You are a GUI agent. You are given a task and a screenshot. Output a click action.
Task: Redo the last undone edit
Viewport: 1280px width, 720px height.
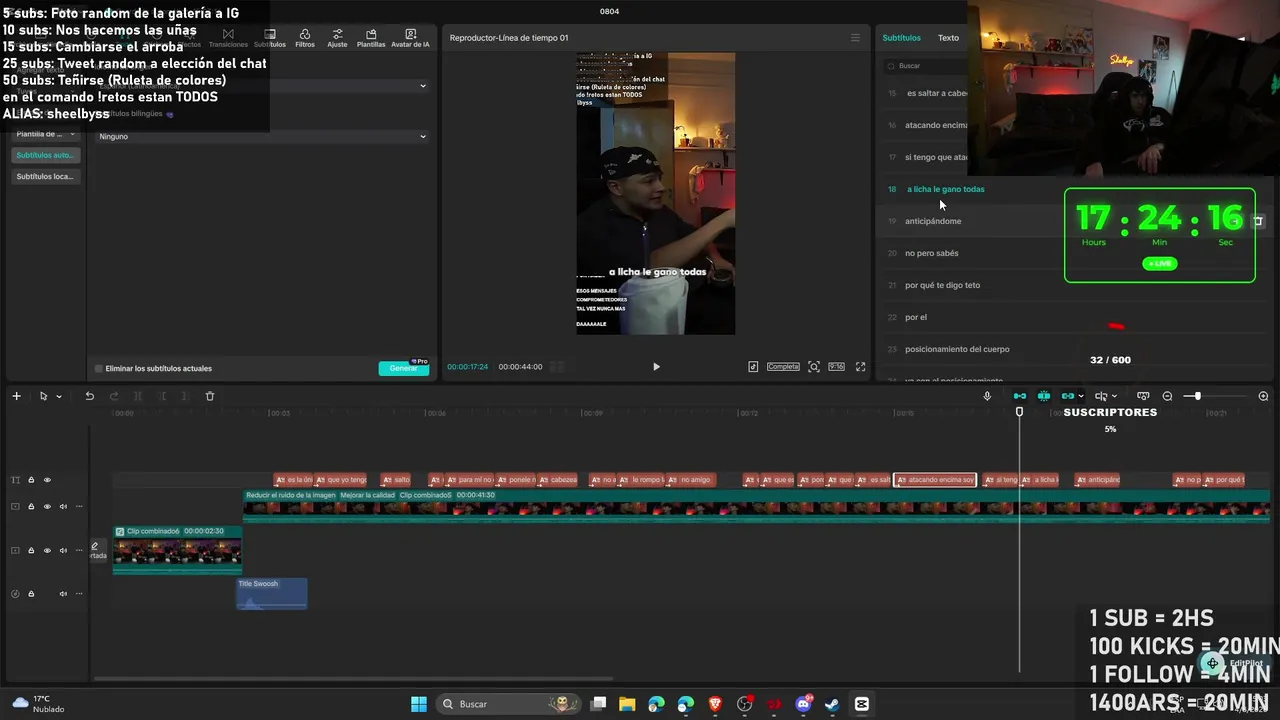click(113, 396)
